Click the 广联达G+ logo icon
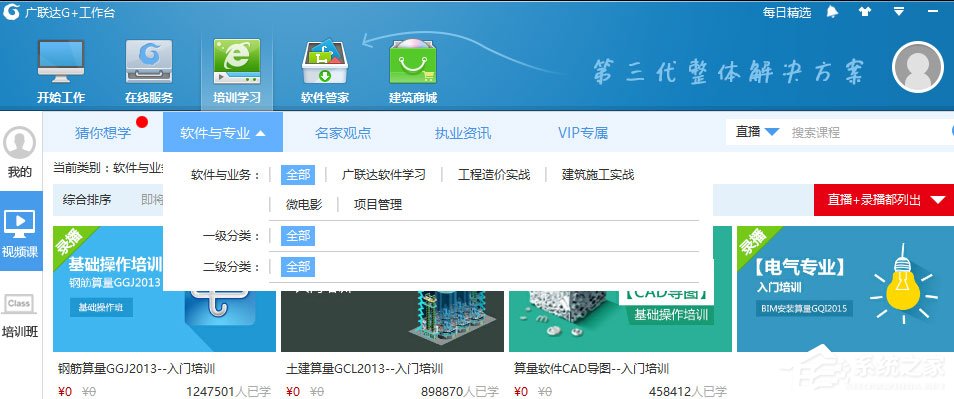 [11, 12]
